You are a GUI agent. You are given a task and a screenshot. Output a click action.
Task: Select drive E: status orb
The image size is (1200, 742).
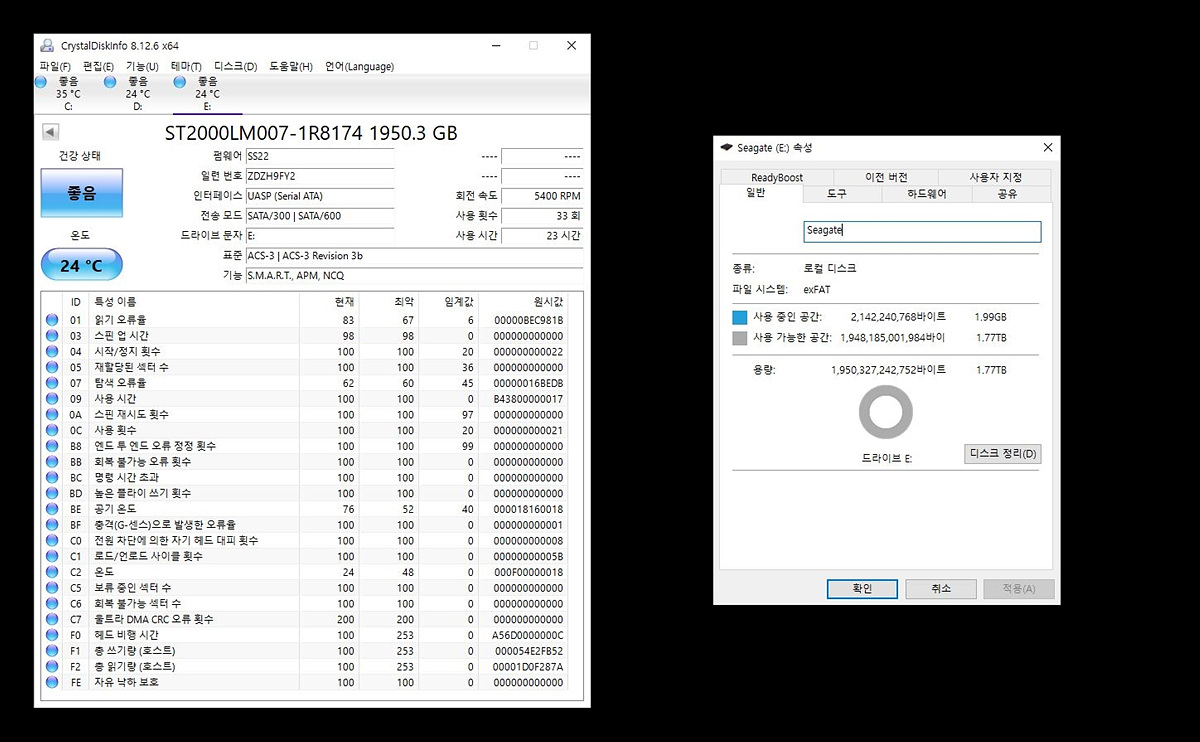180,82
